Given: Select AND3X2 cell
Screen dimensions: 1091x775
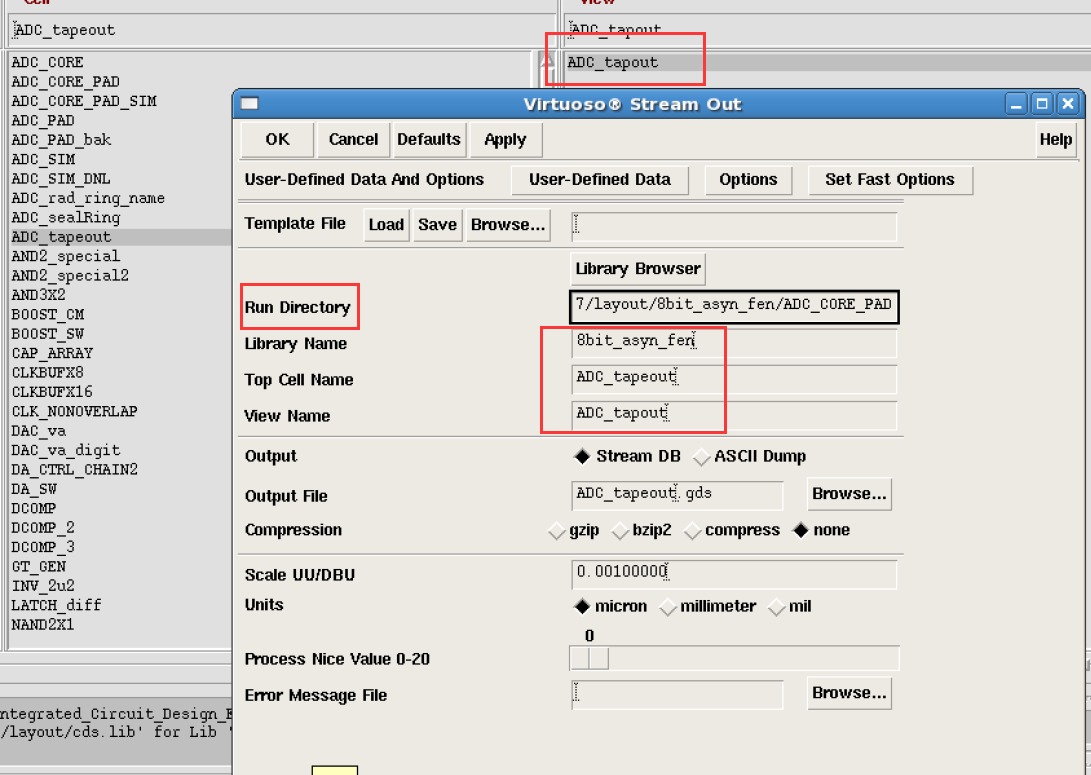Looking at the screenshot, I should pos(38,296).
